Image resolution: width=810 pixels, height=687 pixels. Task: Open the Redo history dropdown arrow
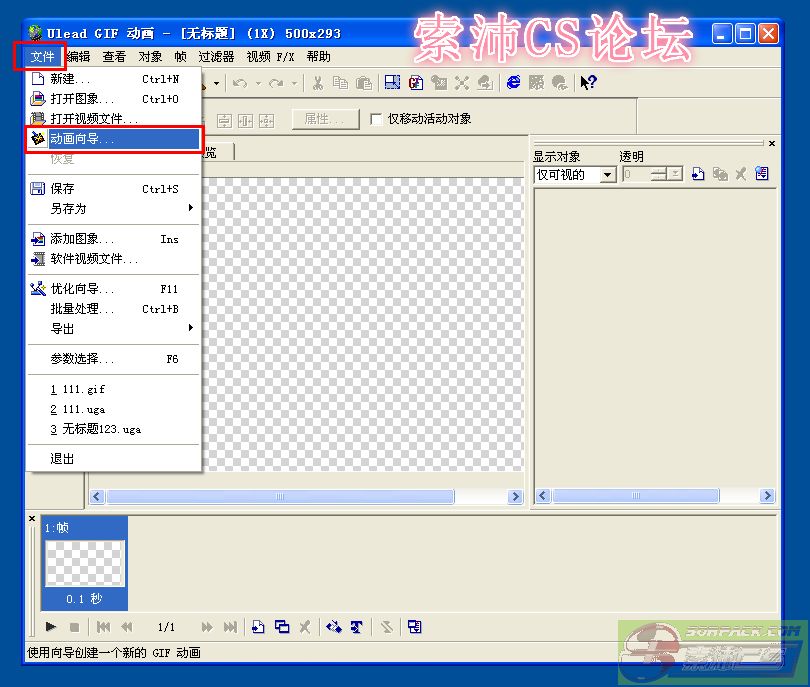pos(294,83)
